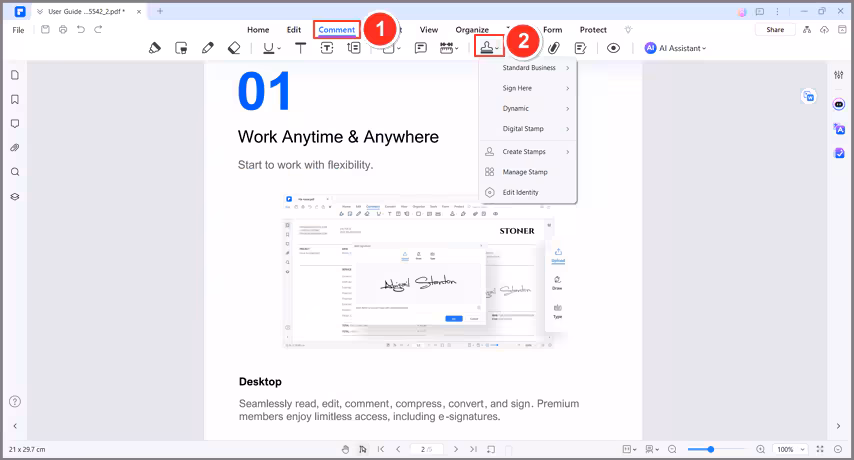Undo the last action
Image resolution: width=854 pixels, height=460 pixels.
click(x=81, y=29)
